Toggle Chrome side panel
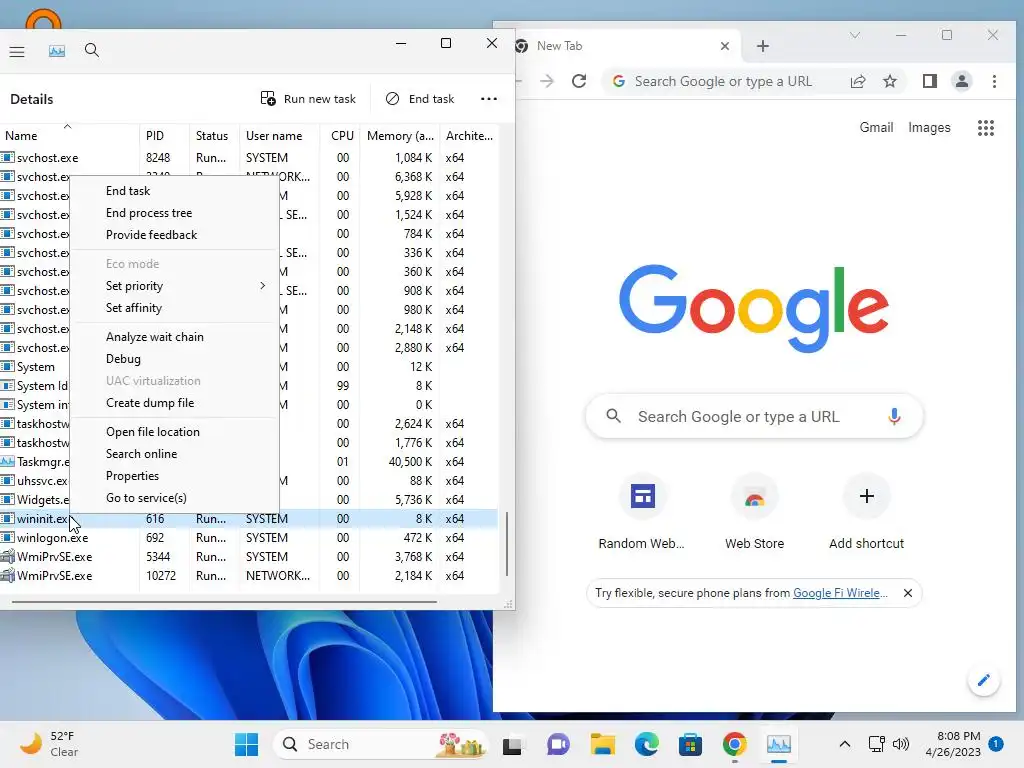The height and width of the screenshot is (768, 1024). (929, 81)
